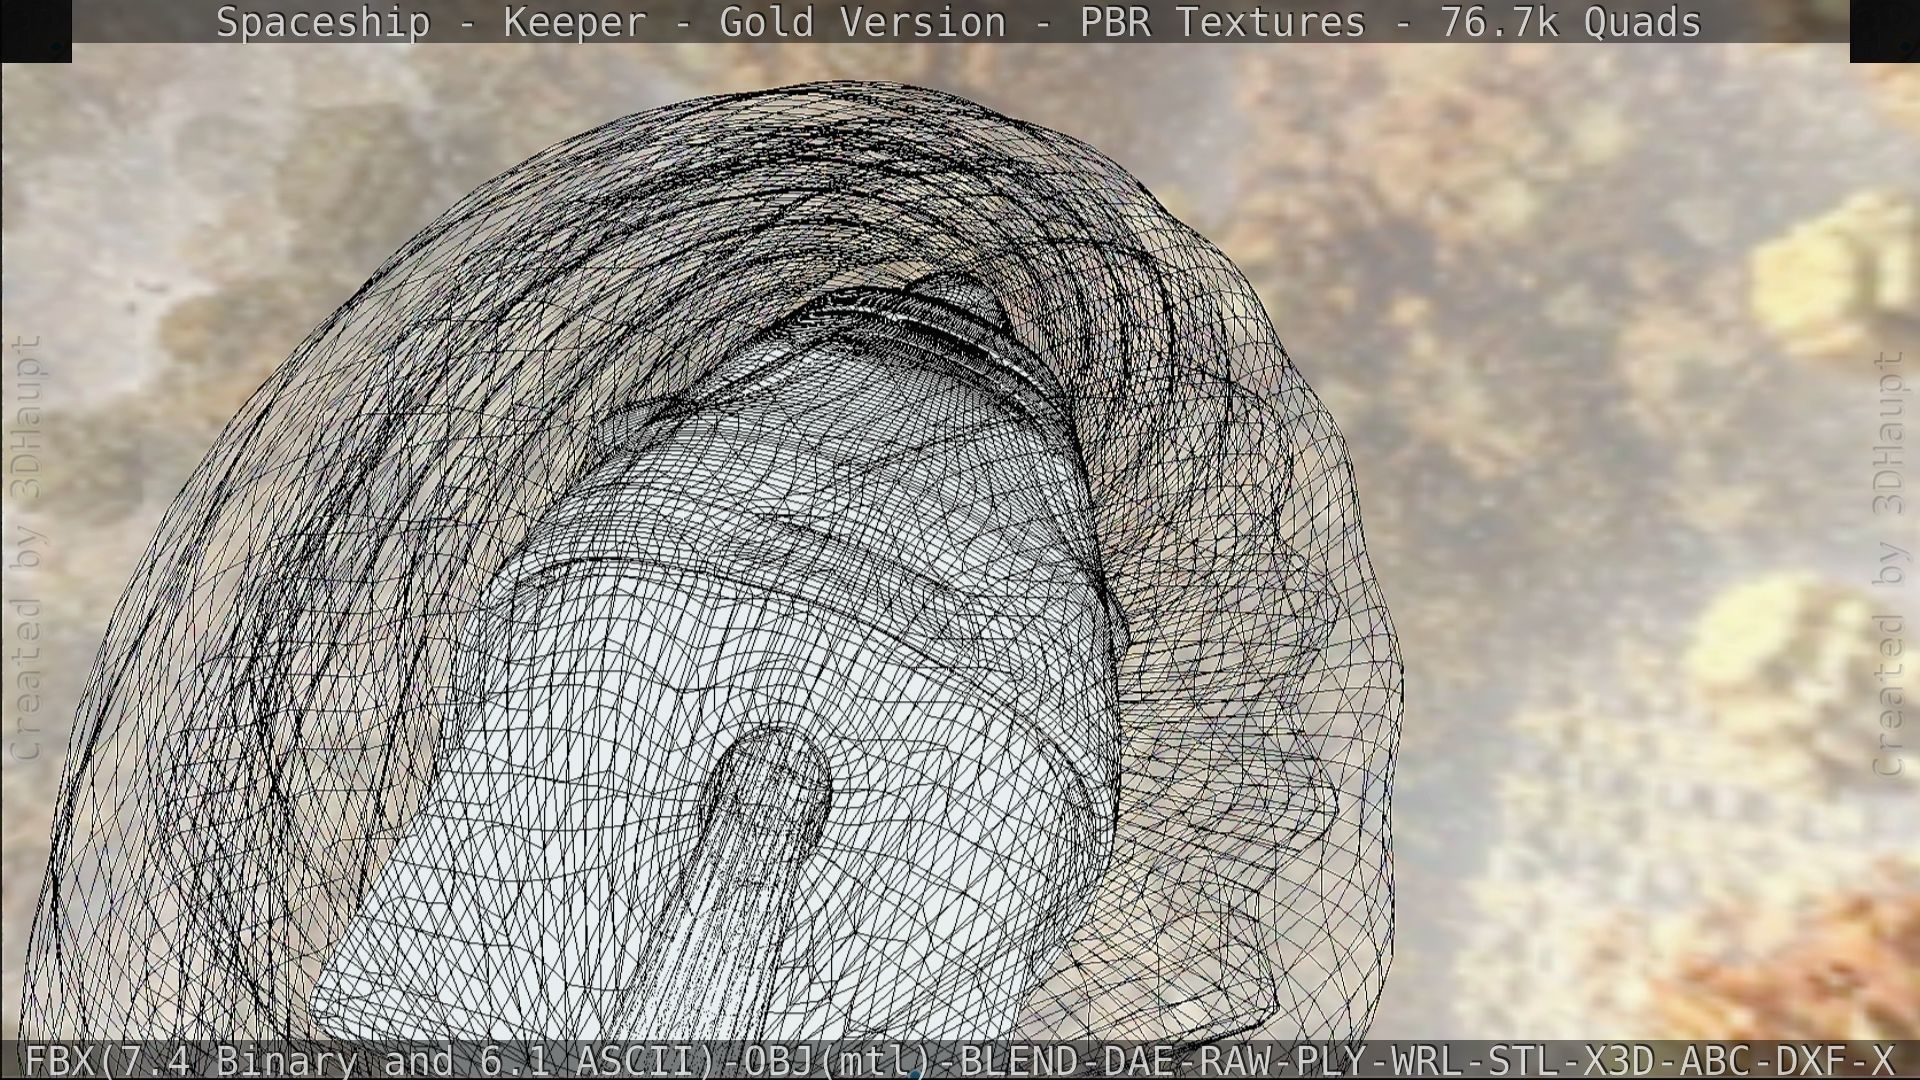Click the black square in top-right corner
The width and height of the screenshot is (1920, 1080).
pyautogui.click(x=1884, y=30)
